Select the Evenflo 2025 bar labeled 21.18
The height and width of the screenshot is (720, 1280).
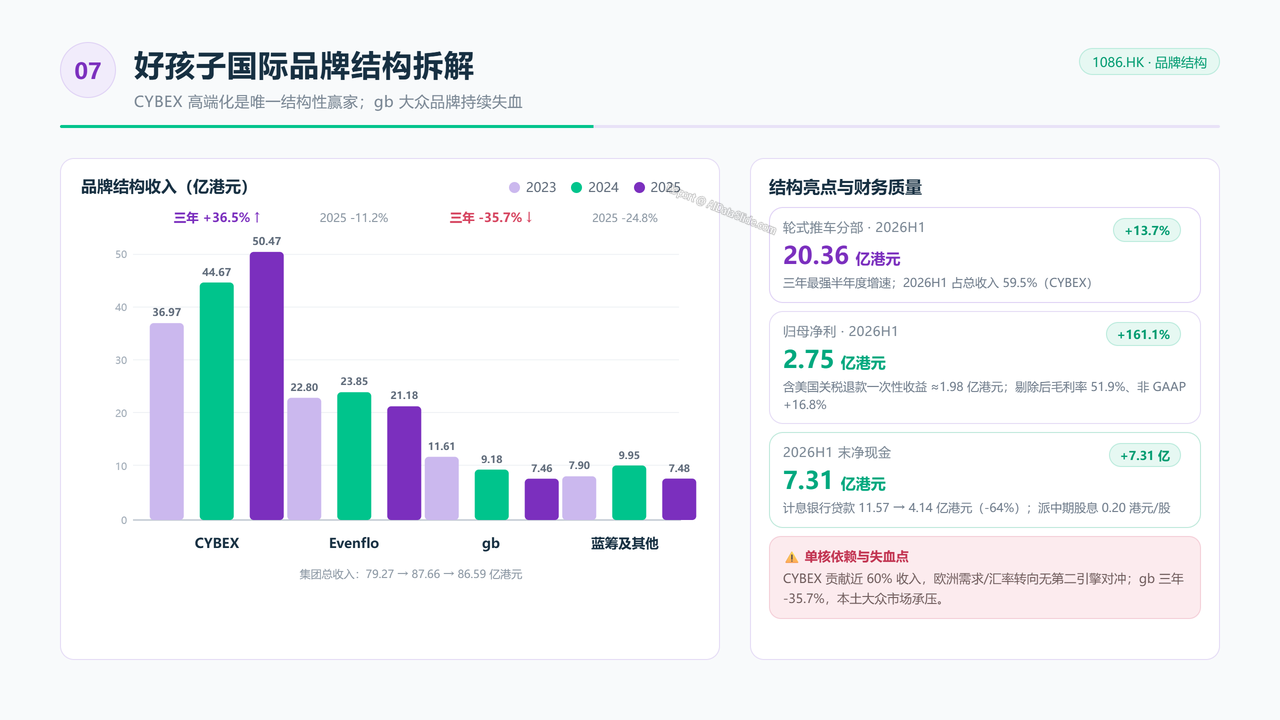click(x=404, y=463)
